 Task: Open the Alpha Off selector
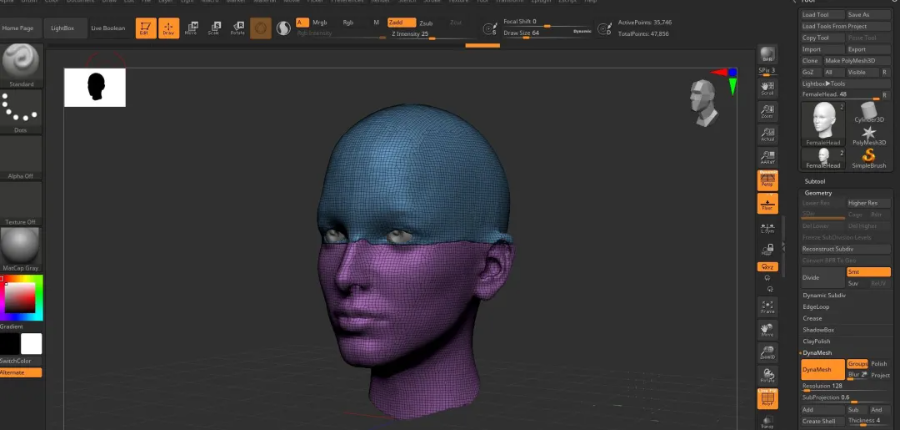(x=21, y=157)
